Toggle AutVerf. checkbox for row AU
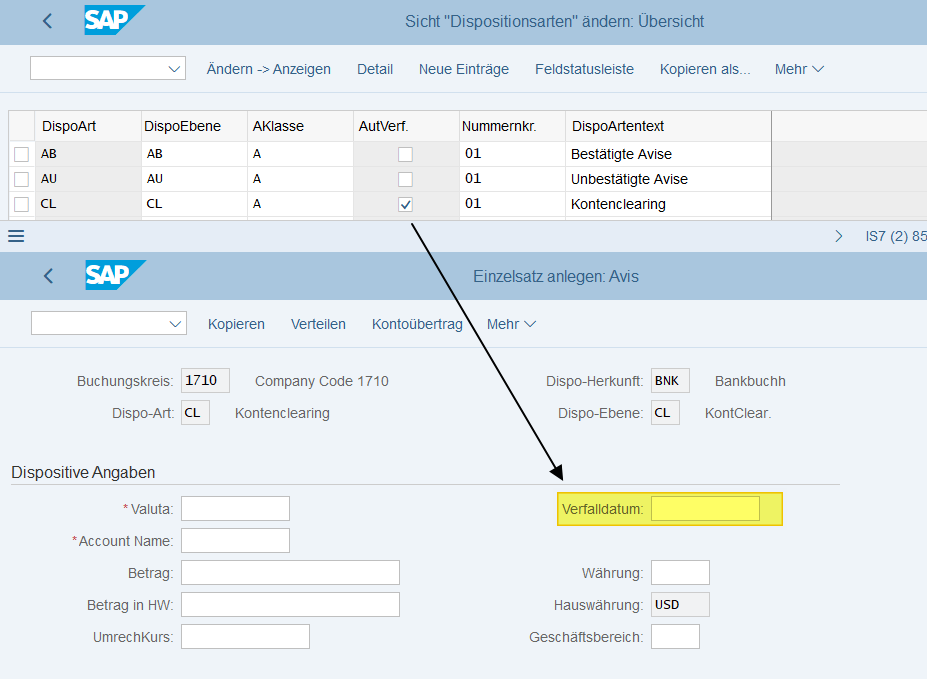The height and width of the screenshot is (679, 927). [405, 179]
